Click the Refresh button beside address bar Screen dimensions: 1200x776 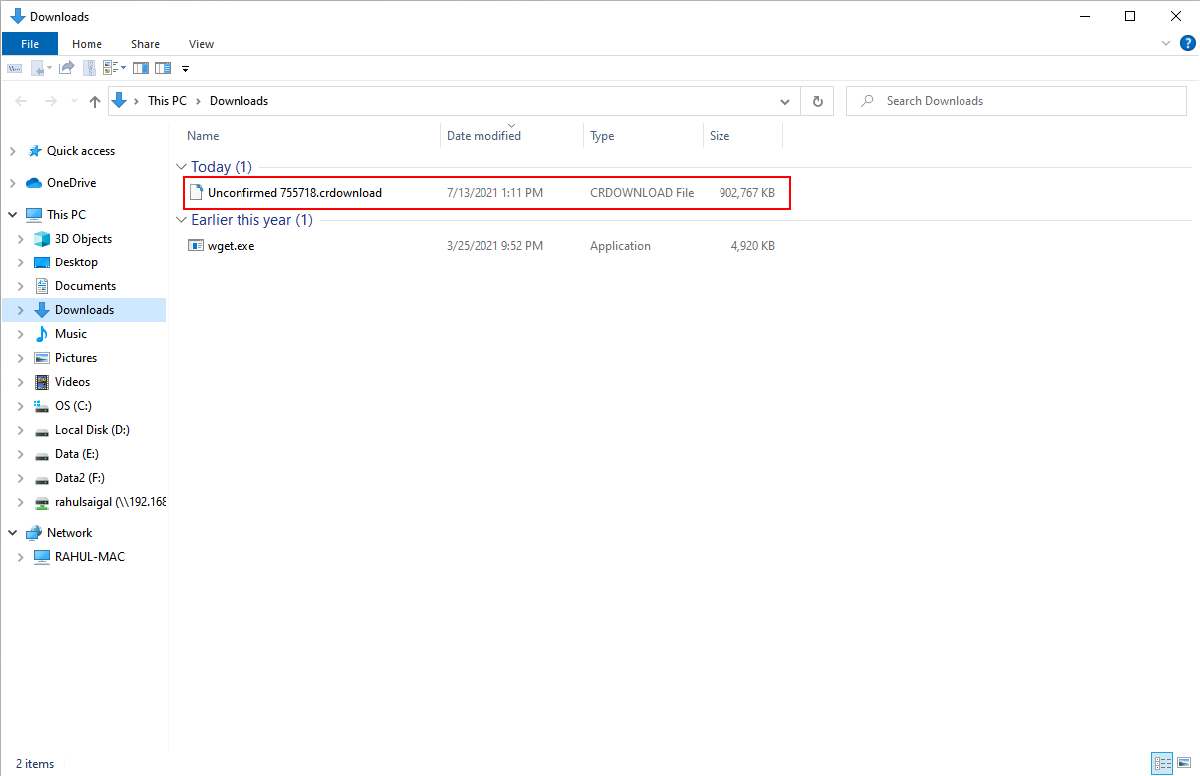[818, 101]
